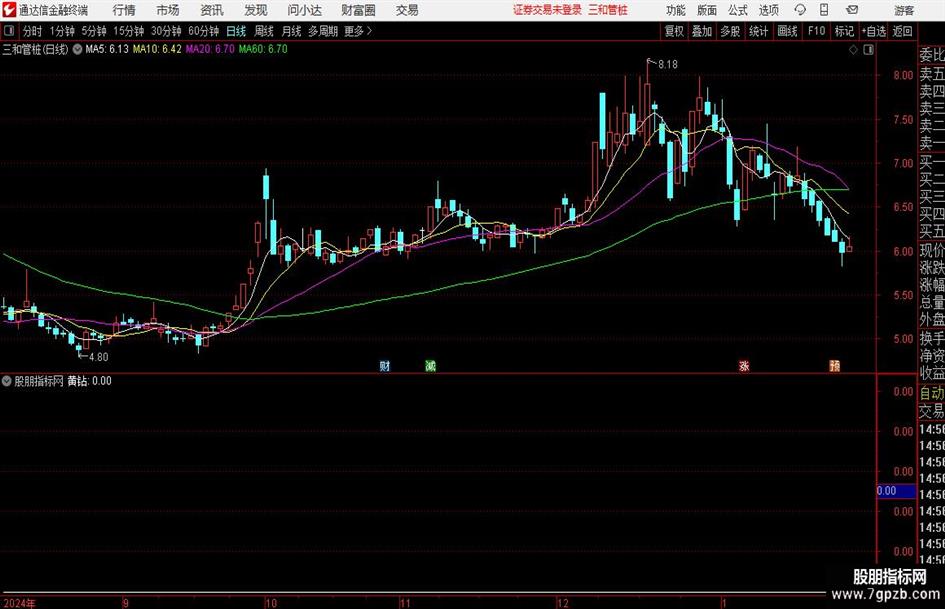Open the 版面 menu
Image resolution: width=945 pixels, height=609 pixels.
706,10
